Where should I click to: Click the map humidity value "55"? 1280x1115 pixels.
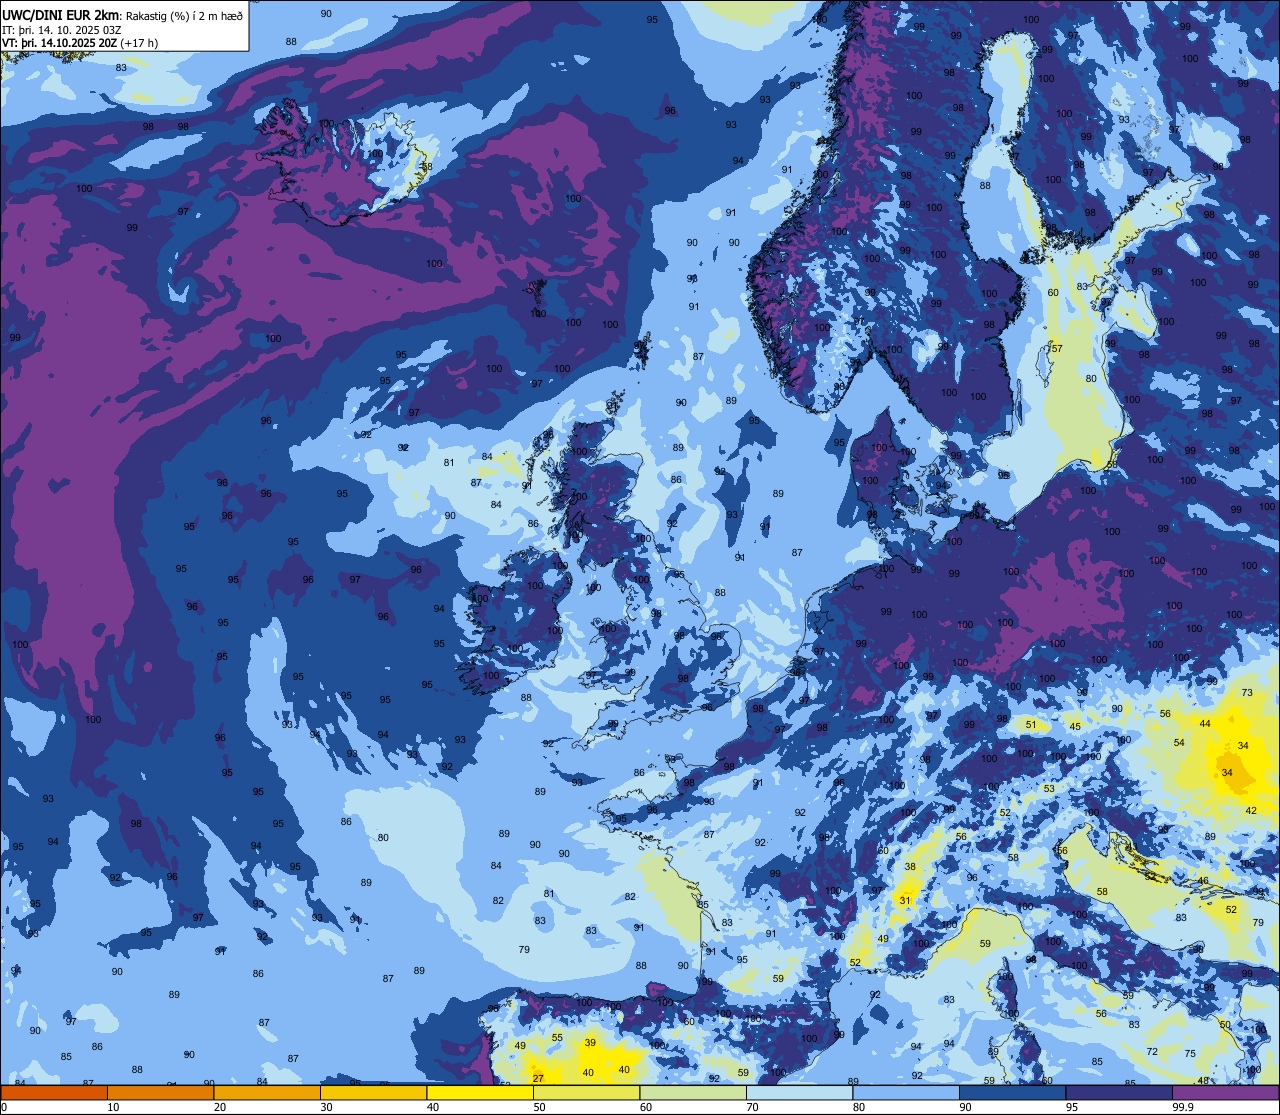[557, 1037]
